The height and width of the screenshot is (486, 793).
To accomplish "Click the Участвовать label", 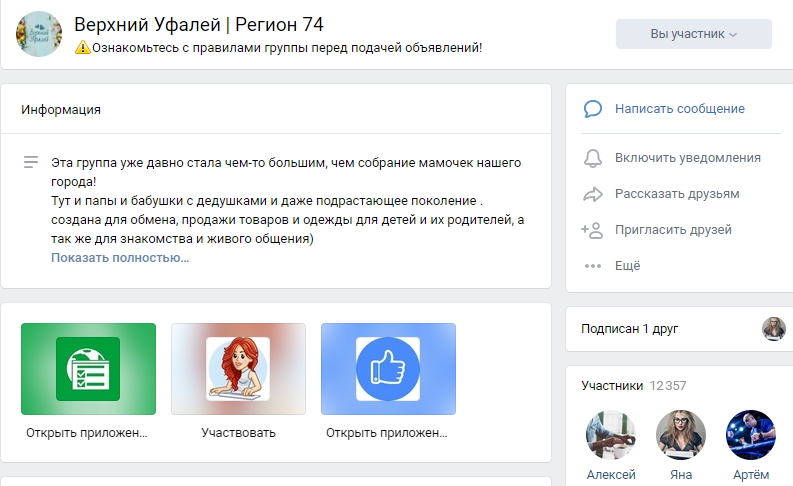I will [238, 433].
